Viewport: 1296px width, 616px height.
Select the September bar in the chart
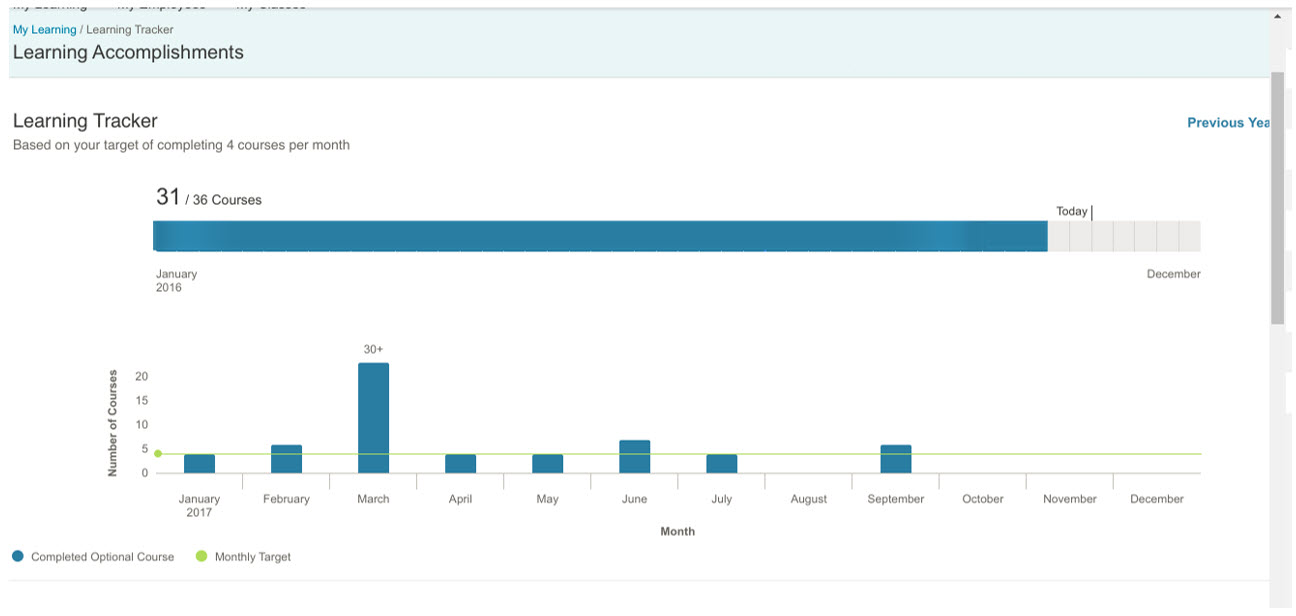[896, 459]
